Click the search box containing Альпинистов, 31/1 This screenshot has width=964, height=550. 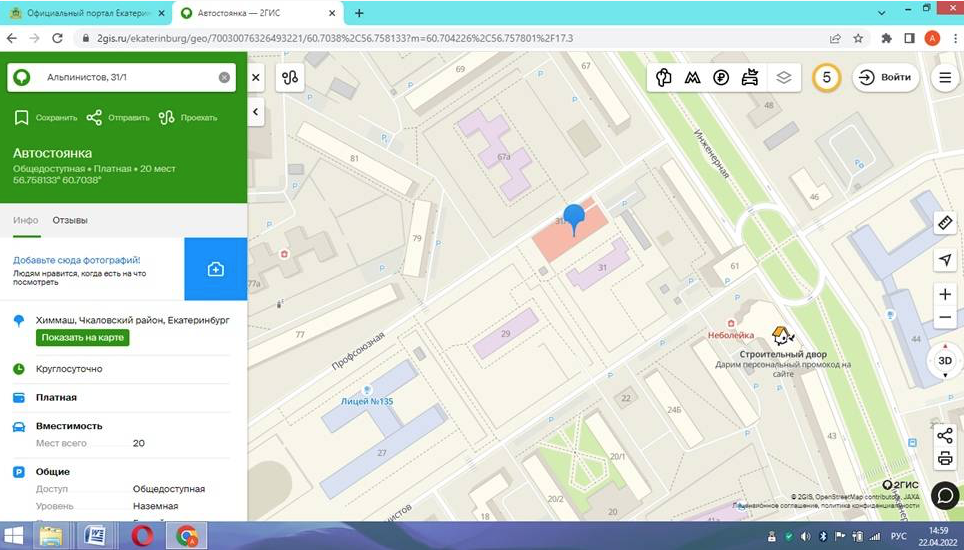[122, 77]
